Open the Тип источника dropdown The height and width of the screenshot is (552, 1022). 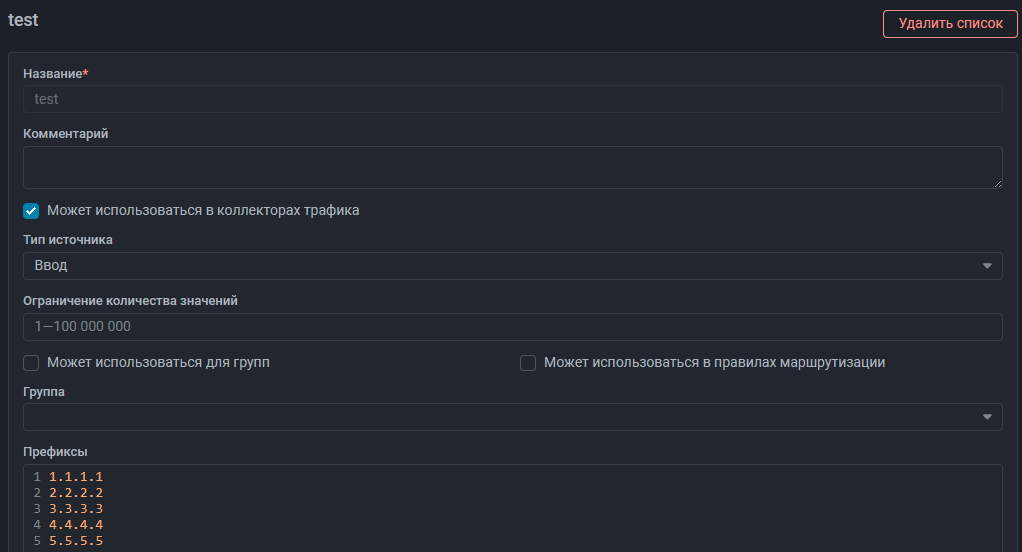512,266
